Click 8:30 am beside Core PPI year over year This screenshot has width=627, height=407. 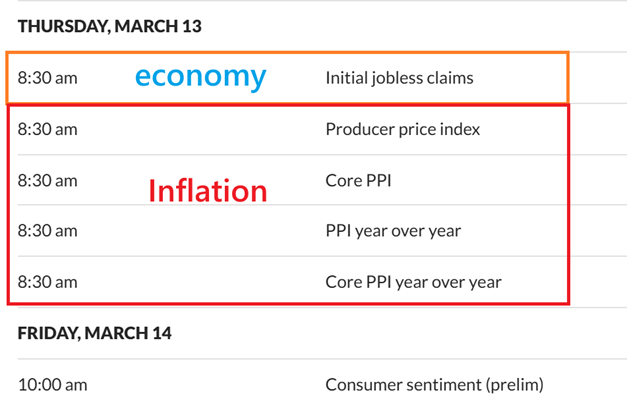coord(47,282)
